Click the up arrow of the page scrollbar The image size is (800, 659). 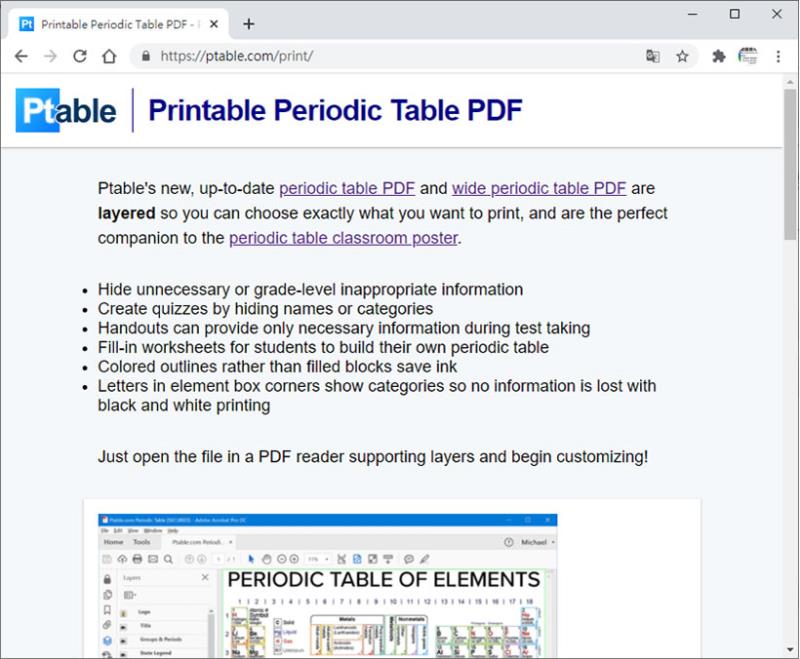pyautogui.click(x=790, y=82)
